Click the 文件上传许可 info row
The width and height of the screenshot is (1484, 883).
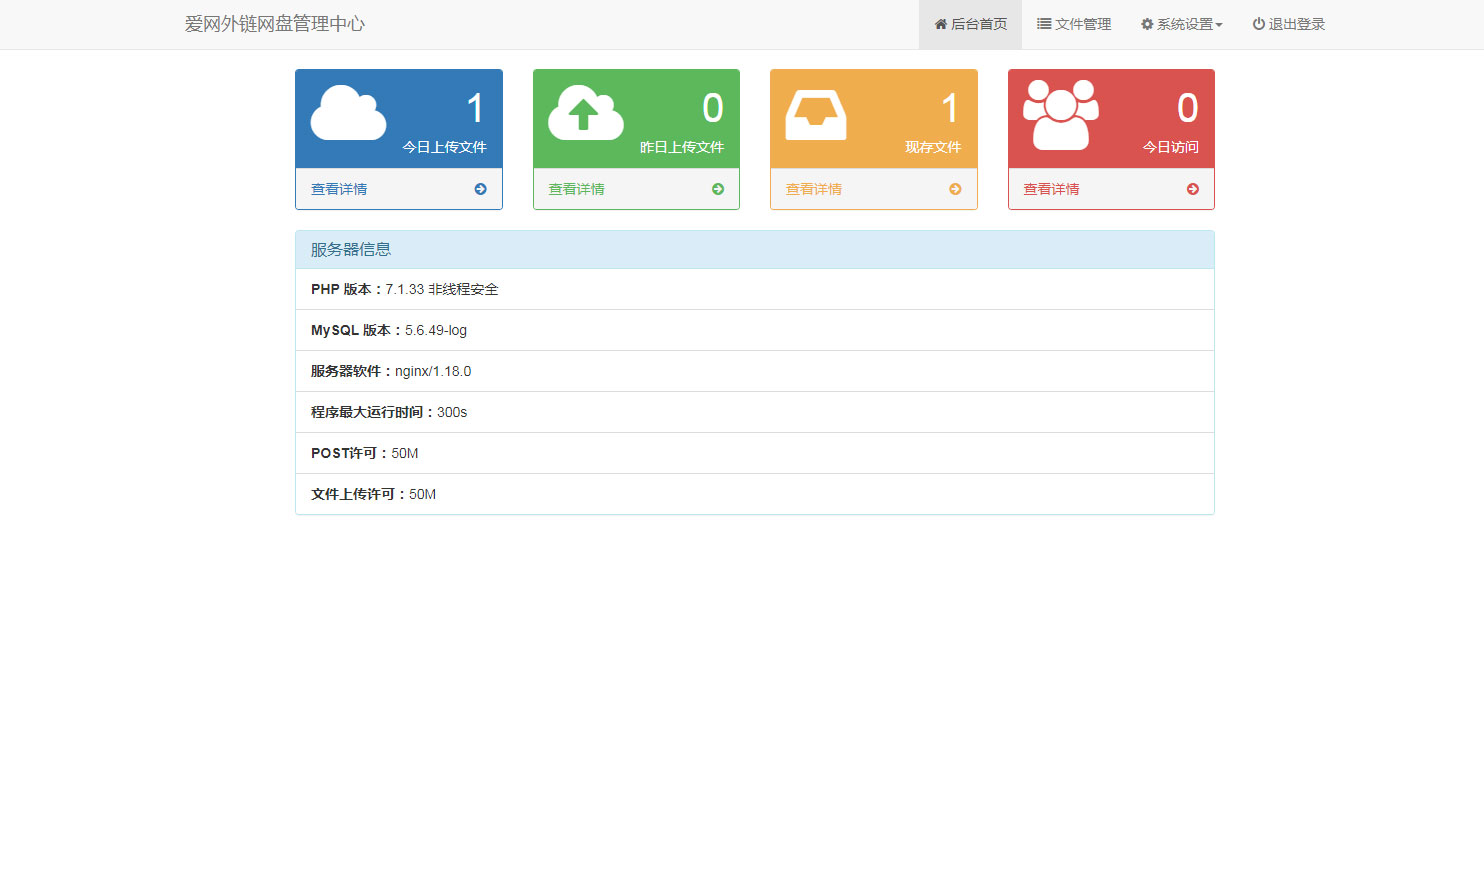tap(754, 494)
